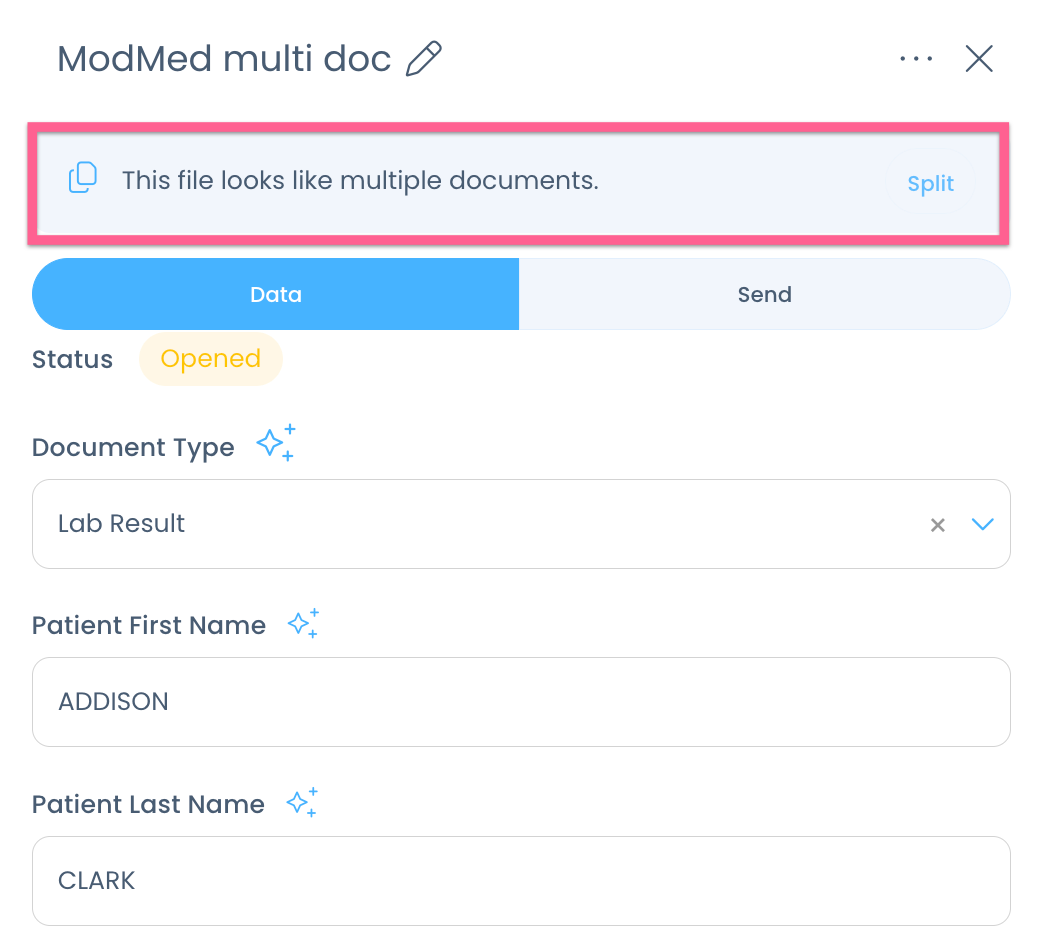Click the ModMed multi doc title
1040x940 pixels.
point(224,59)
